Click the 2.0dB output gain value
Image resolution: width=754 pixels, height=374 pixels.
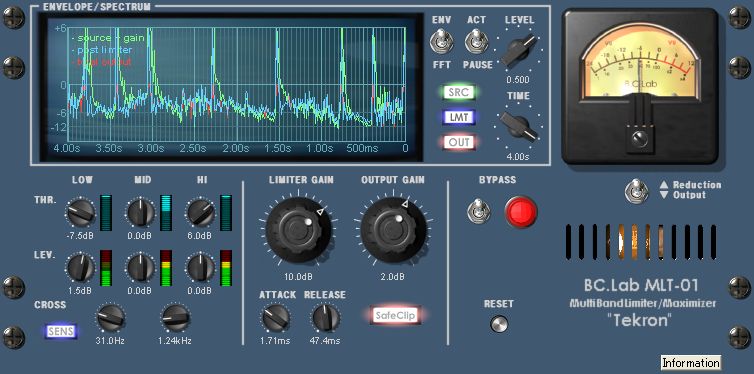click(x=392, y=277)
